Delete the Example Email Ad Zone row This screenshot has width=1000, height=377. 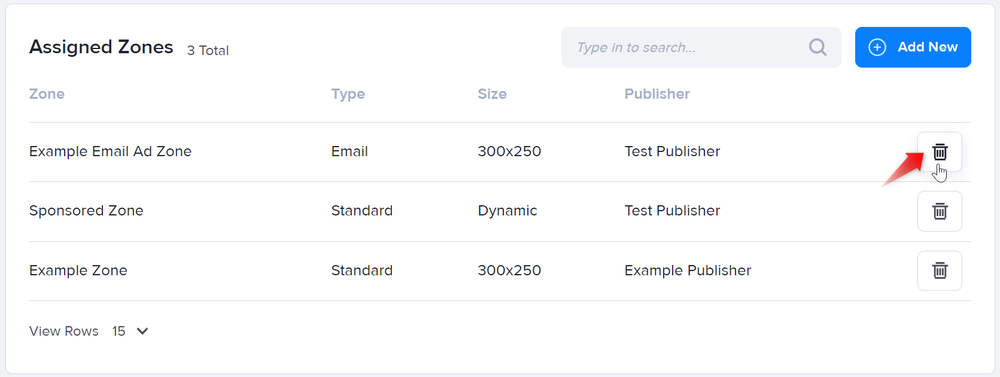[939, 152]
